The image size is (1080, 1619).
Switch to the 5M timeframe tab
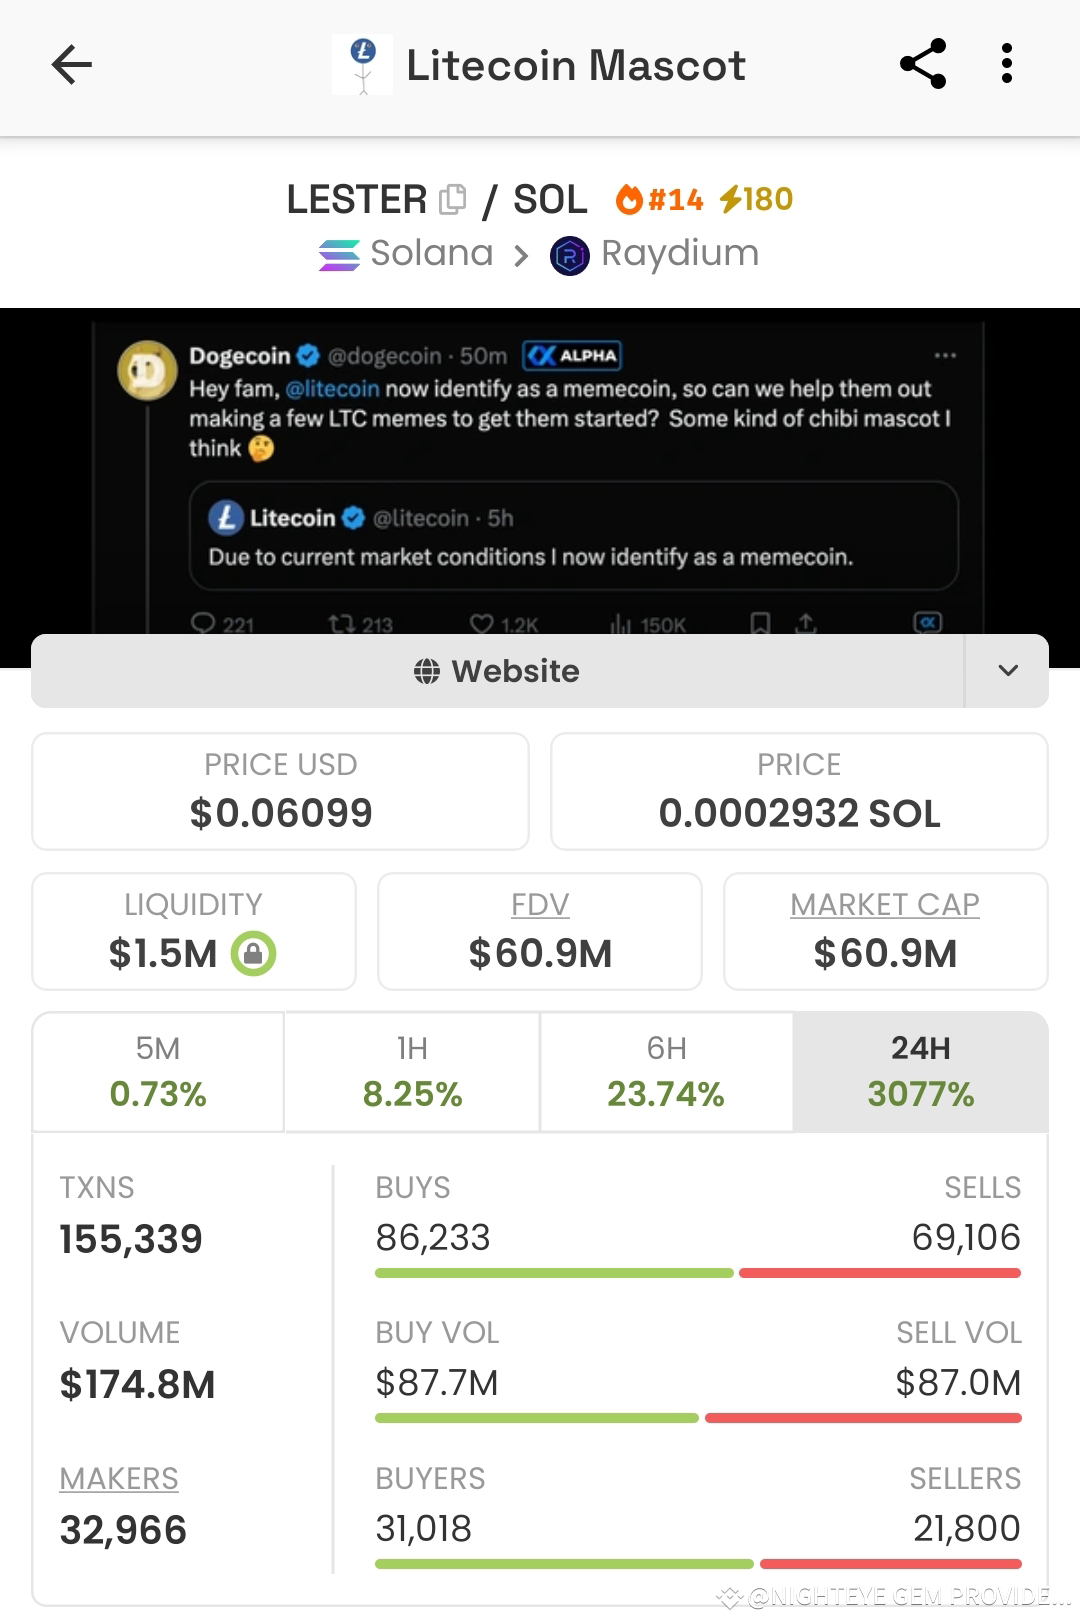click(x=157, y=1070)
